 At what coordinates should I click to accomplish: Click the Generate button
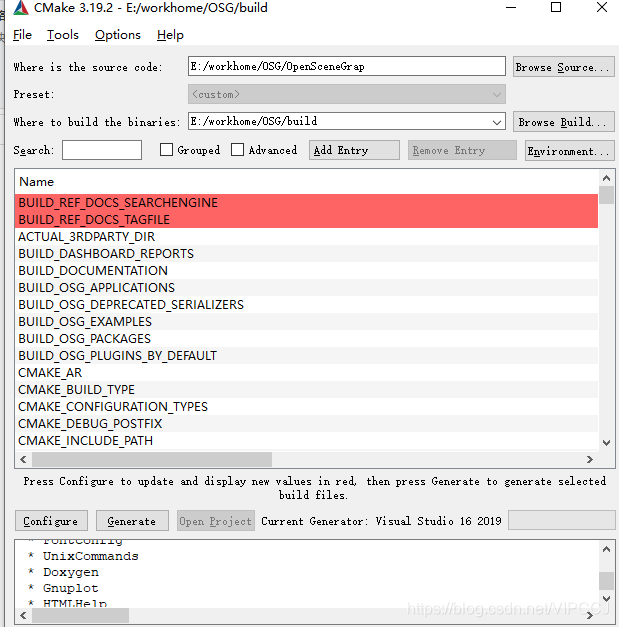click(x=132, y=521)
